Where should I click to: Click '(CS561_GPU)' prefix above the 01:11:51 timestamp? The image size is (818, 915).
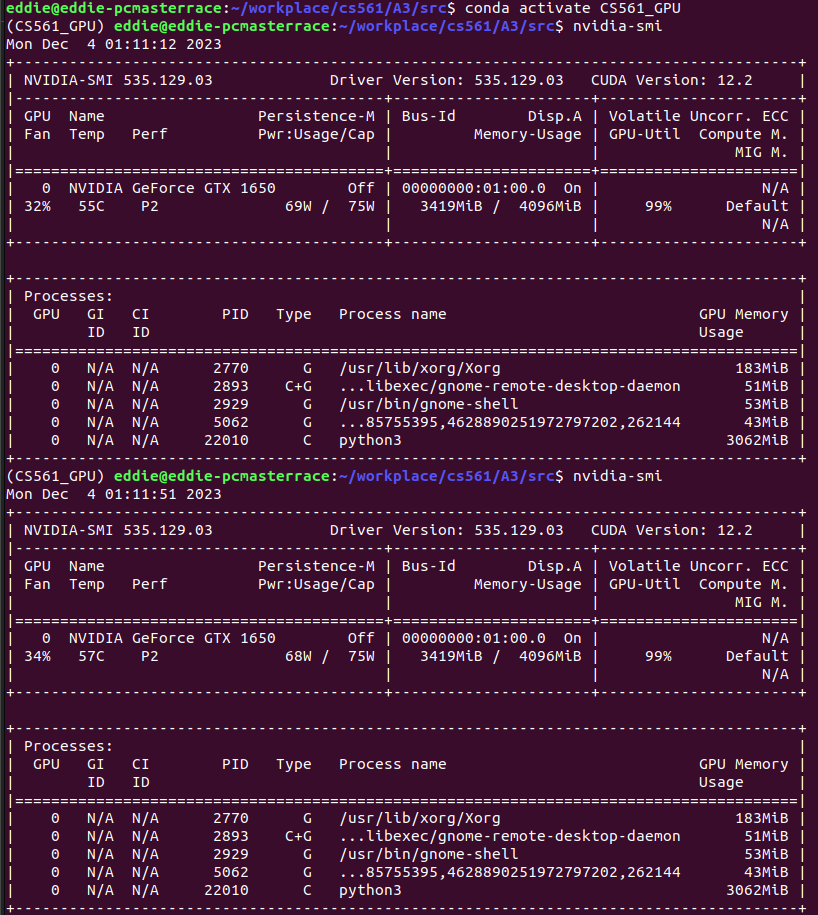[55, 476]
